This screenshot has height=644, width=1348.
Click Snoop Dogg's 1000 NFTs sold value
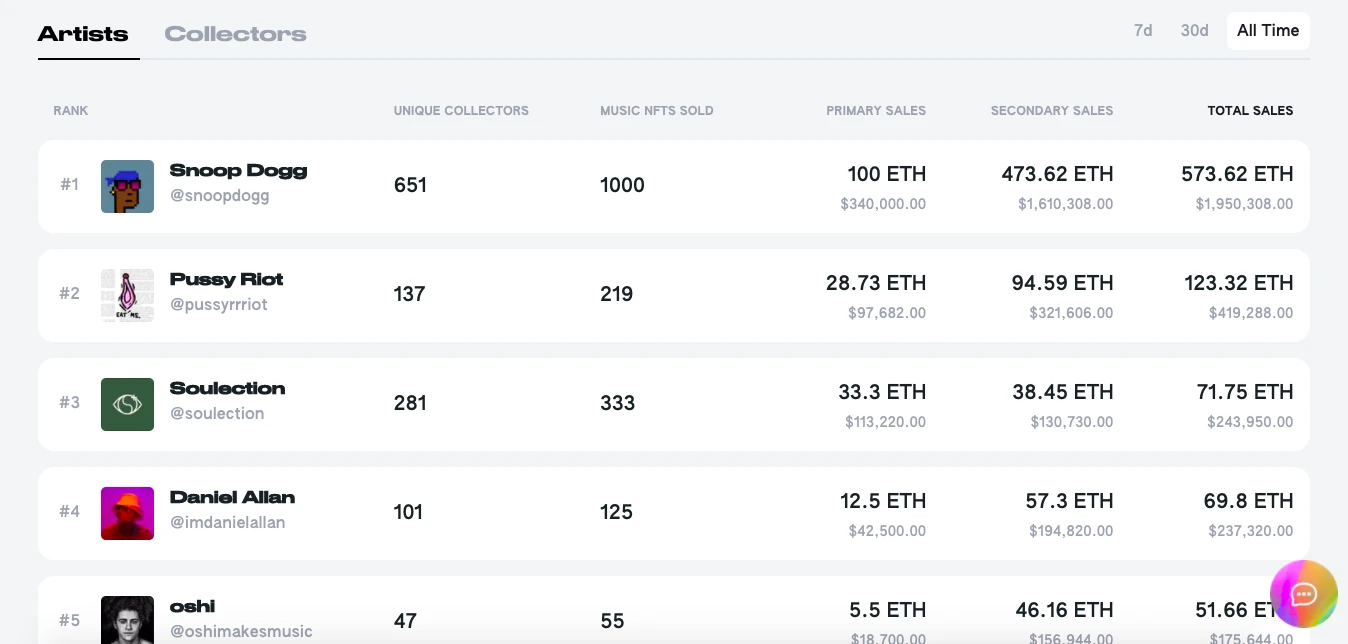622,185
